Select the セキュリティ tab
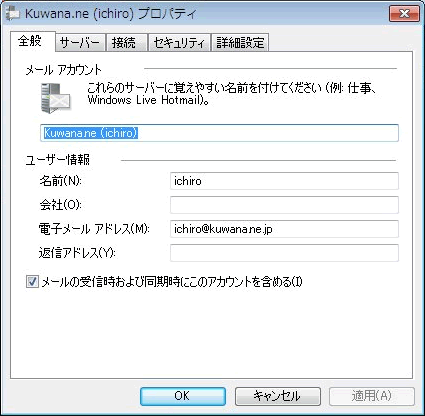425x416 pixels. (x=179, y=43)
